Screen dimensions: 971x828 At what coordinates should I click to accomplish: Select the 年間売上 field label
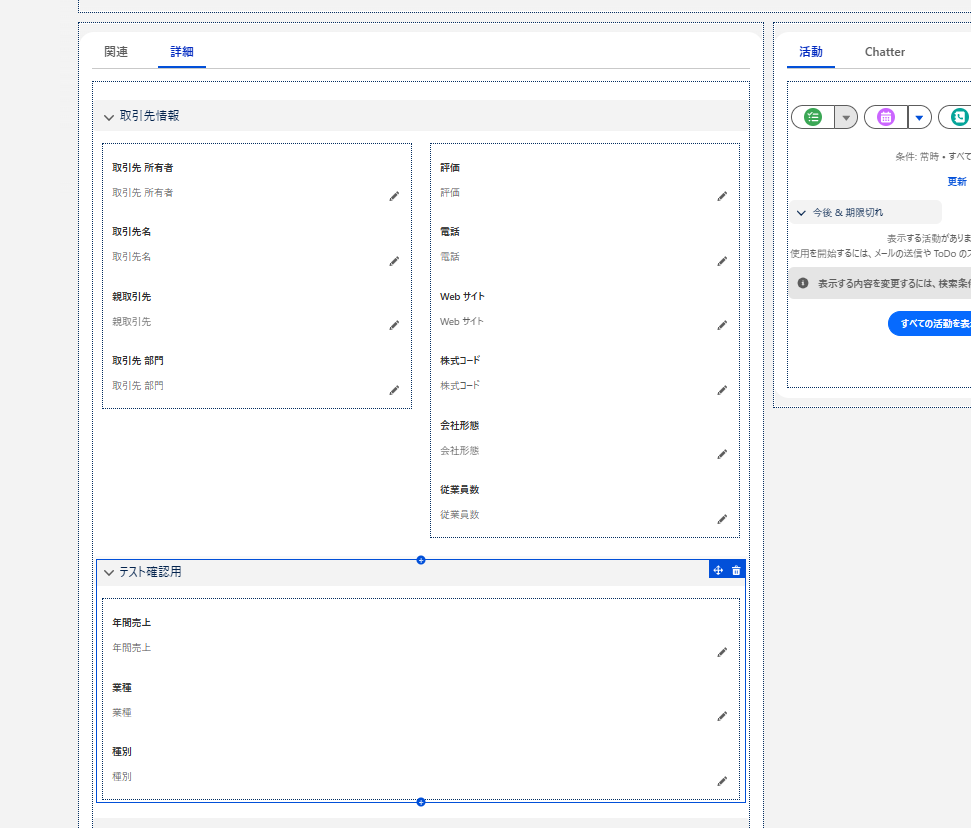pyautogui.click(x=131, y=623)
